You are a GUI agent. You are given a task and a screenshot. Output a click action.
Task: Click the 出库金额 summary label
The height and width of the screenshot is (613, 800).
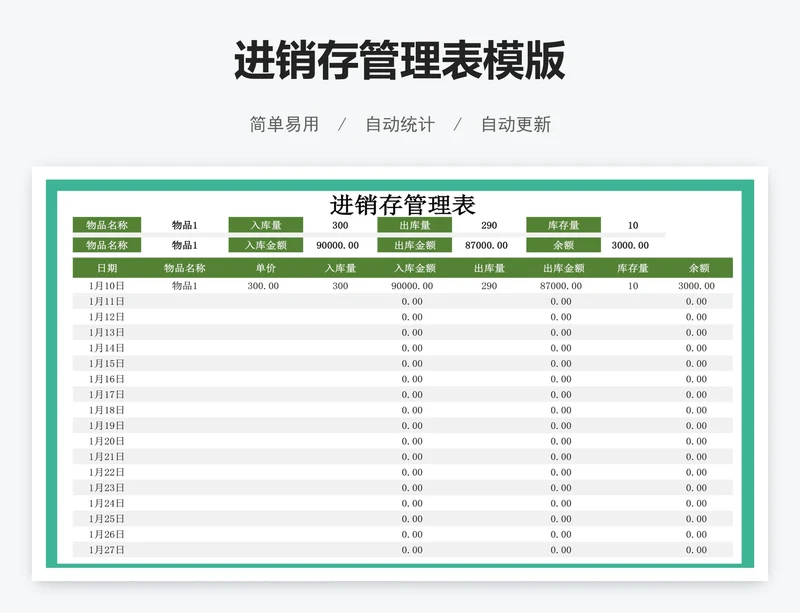click(415, 245)
